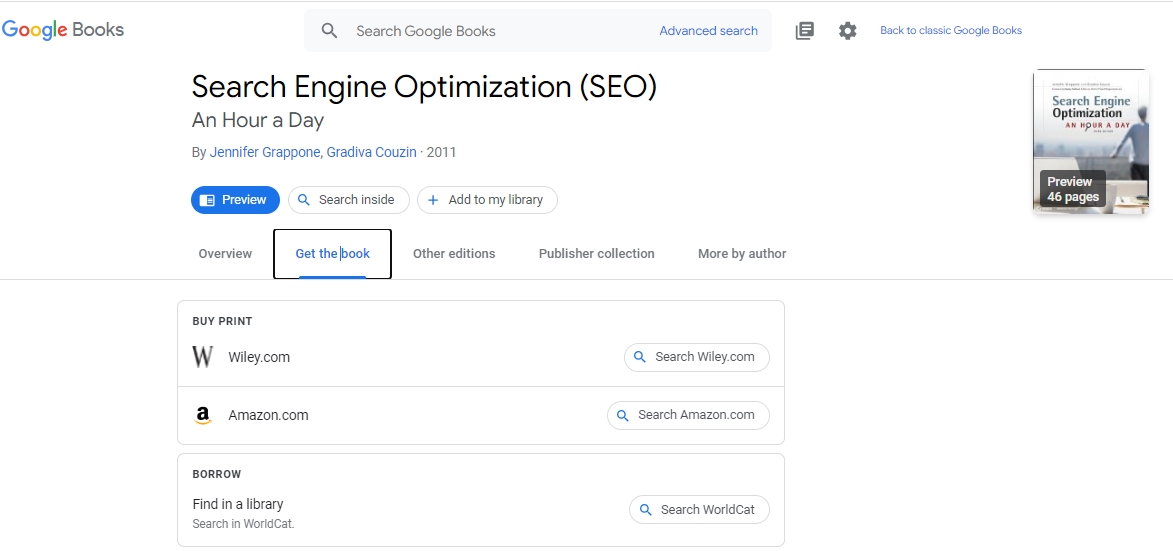Open the Advanced search link
1173x551 pixels.
pyautogui.click(x=708, y=31)
